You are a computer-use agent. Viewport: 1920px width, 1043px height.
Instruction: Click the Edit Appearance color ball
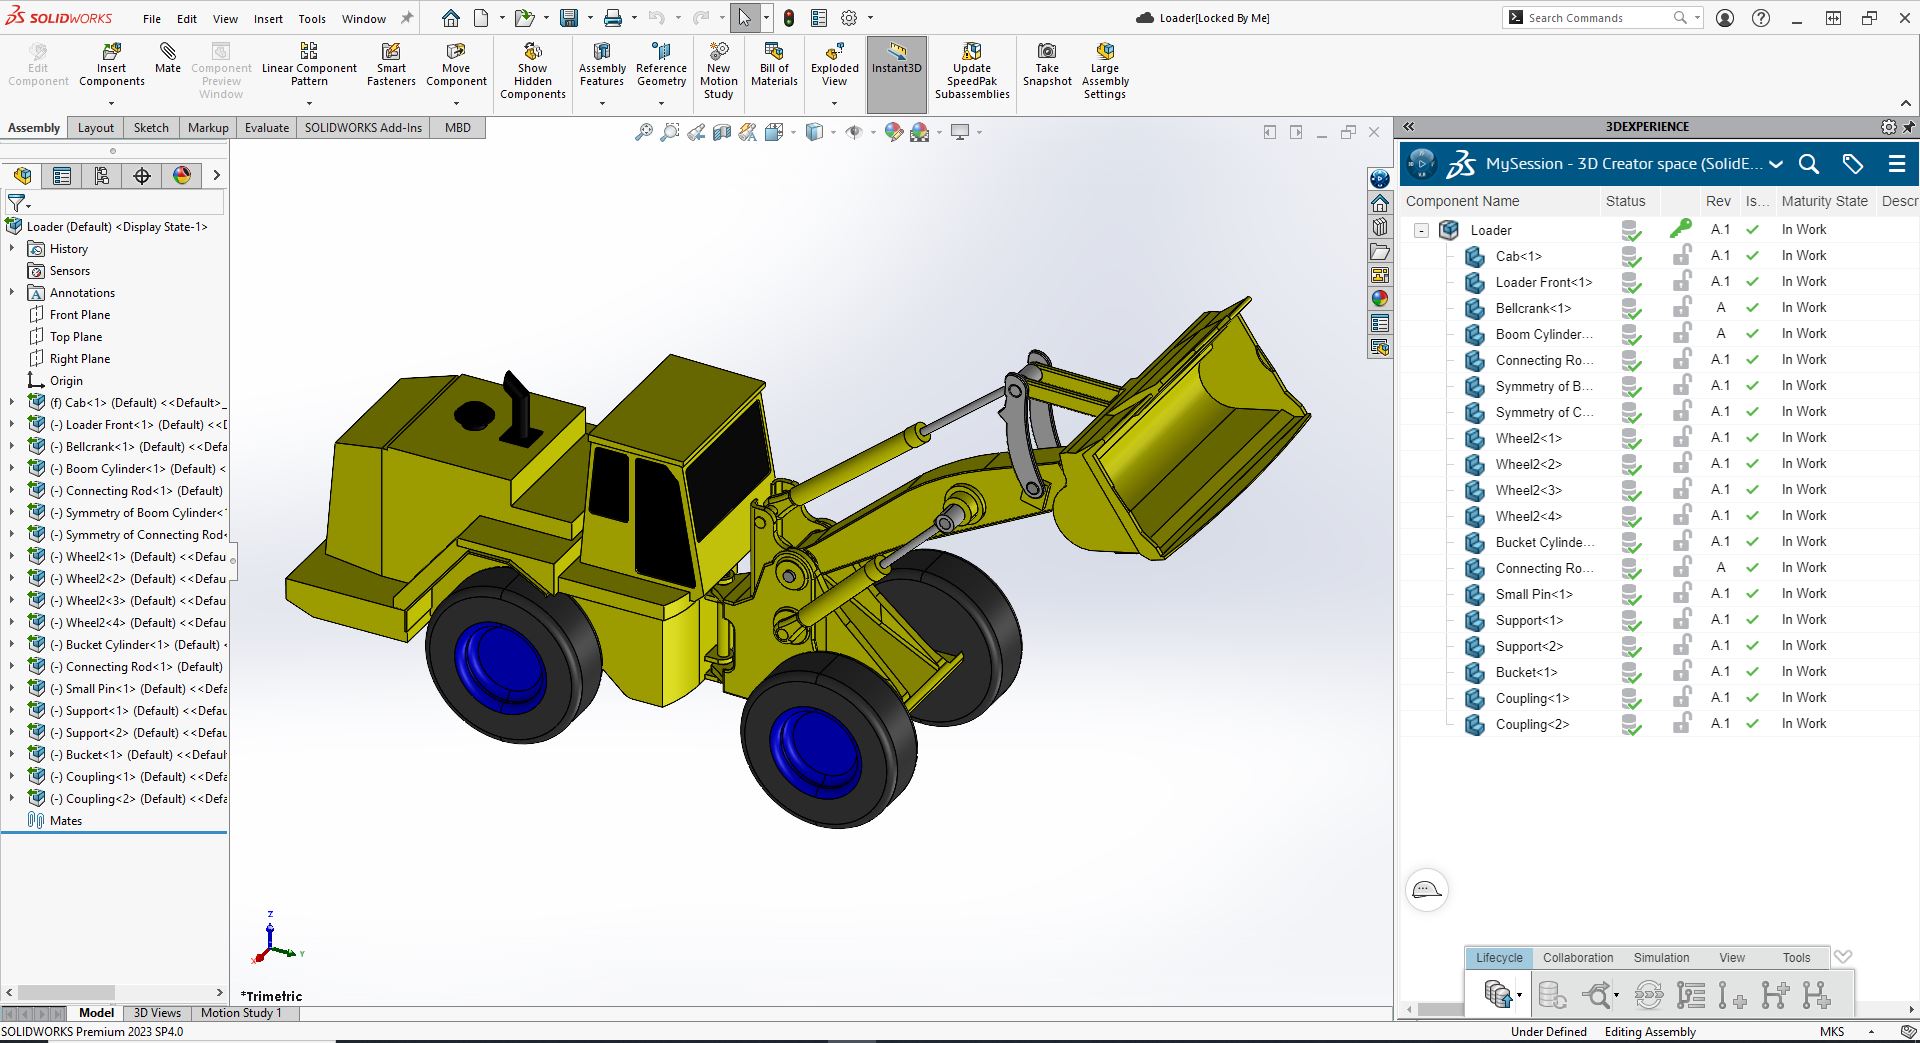click(x=894, y=132)
